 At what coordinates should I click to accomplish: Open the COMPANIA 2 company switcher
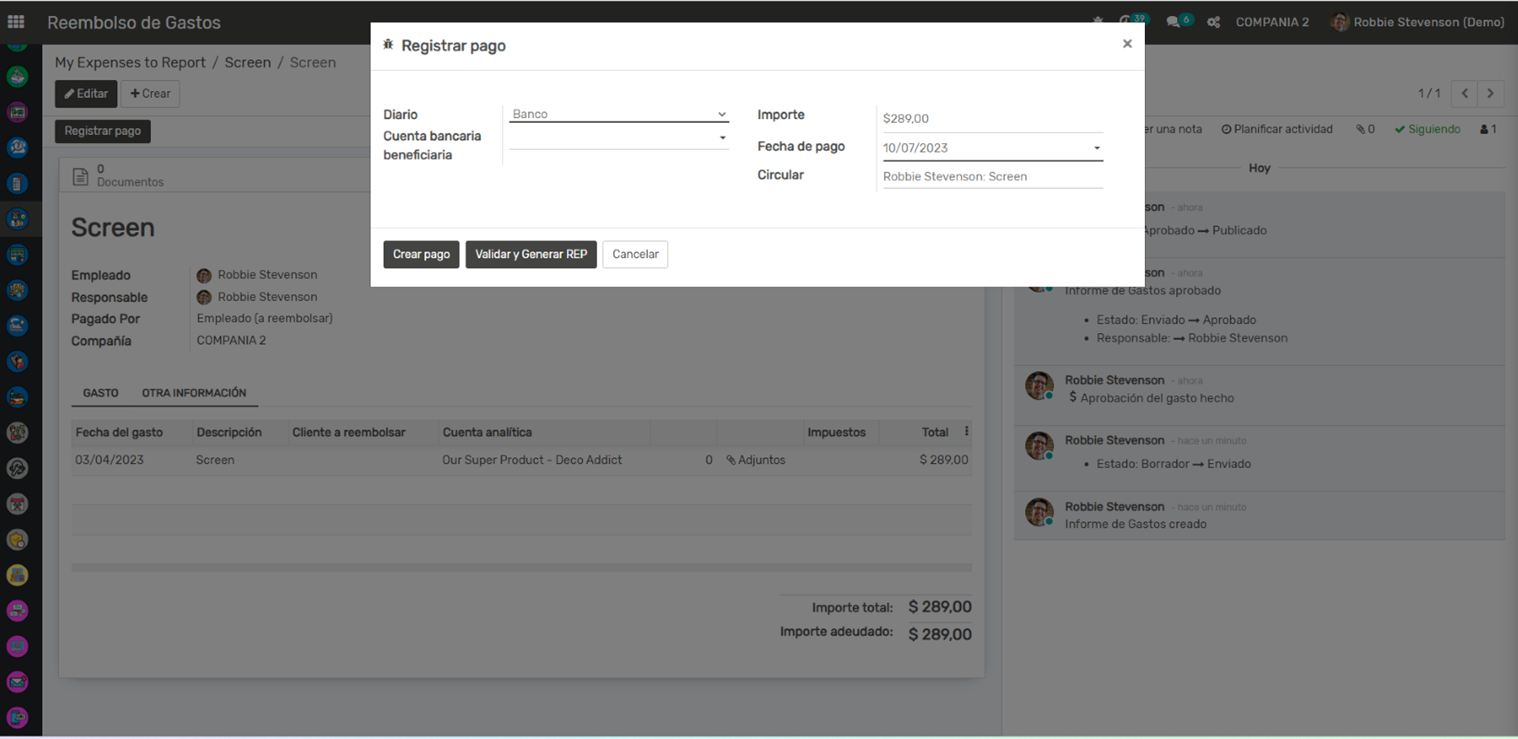tap(1272, 22)
